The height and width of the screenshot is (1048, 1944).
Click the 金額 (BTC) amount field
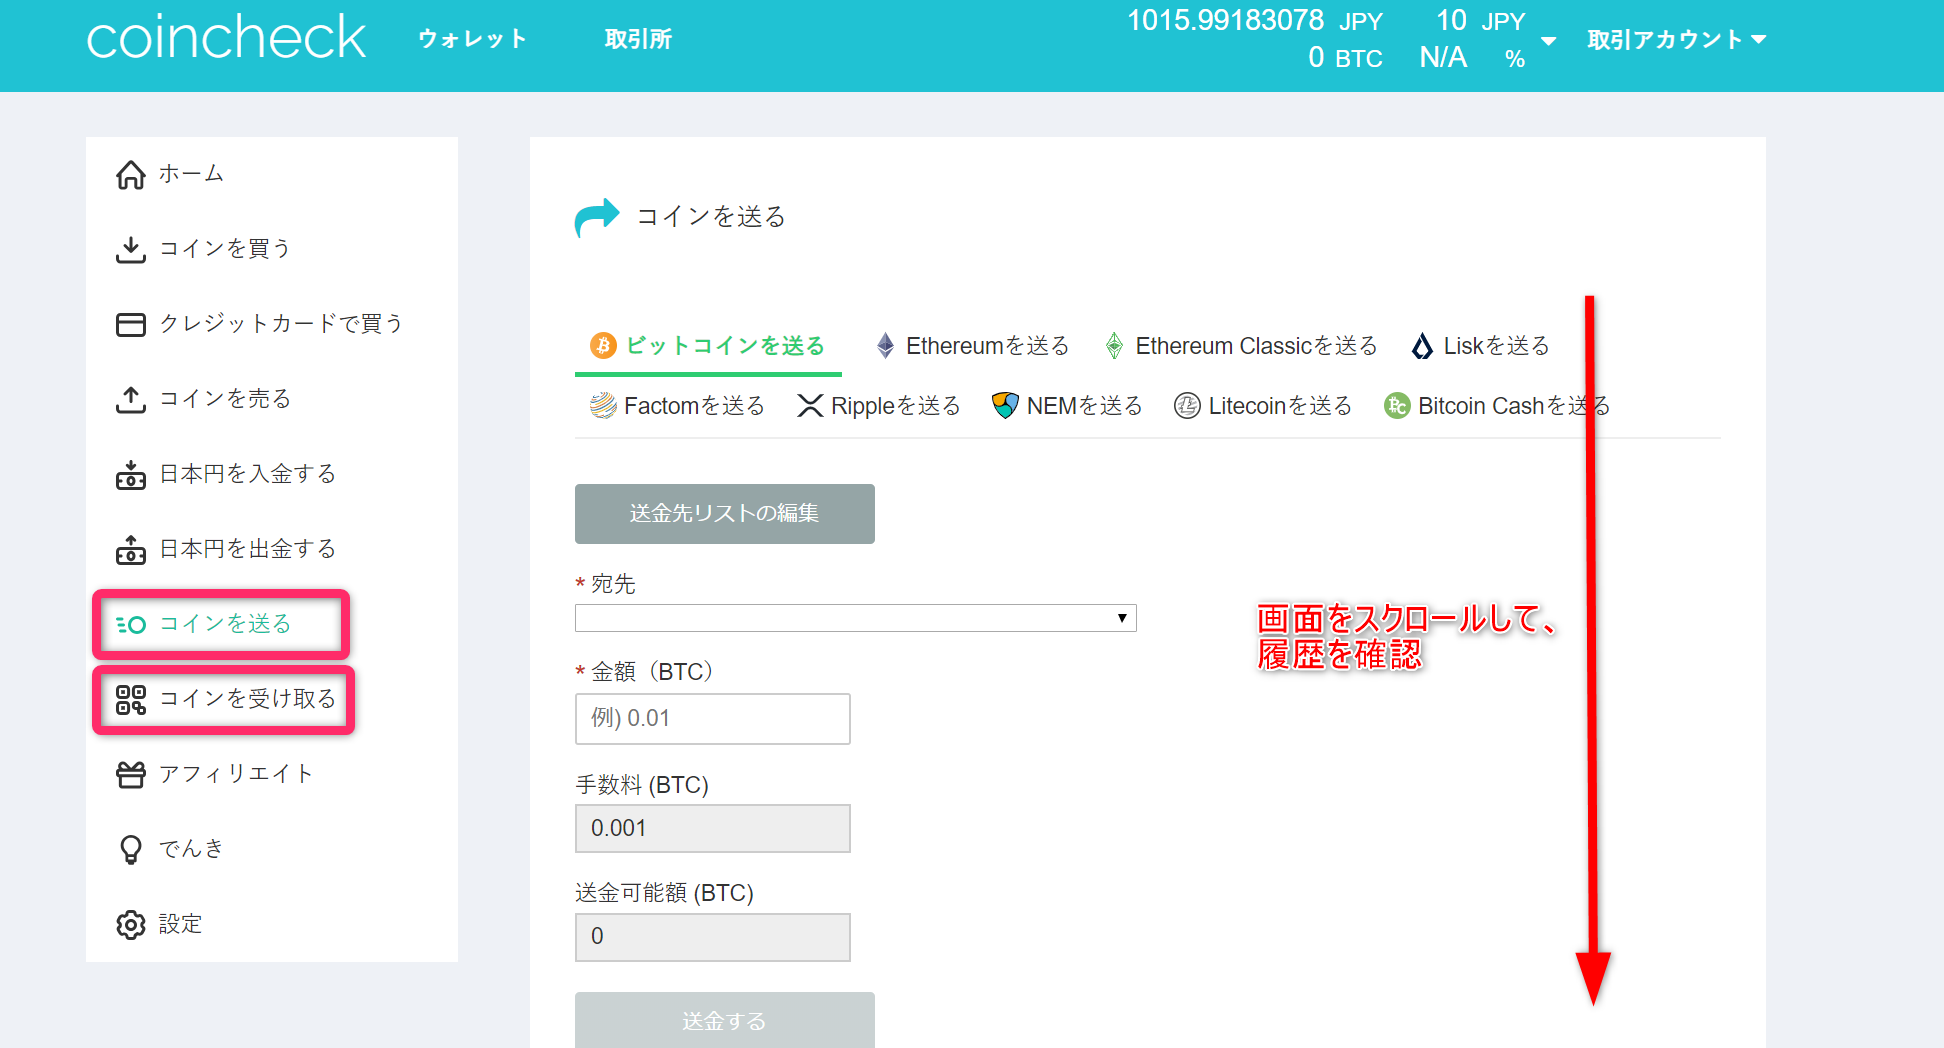[x=713, y=719]
